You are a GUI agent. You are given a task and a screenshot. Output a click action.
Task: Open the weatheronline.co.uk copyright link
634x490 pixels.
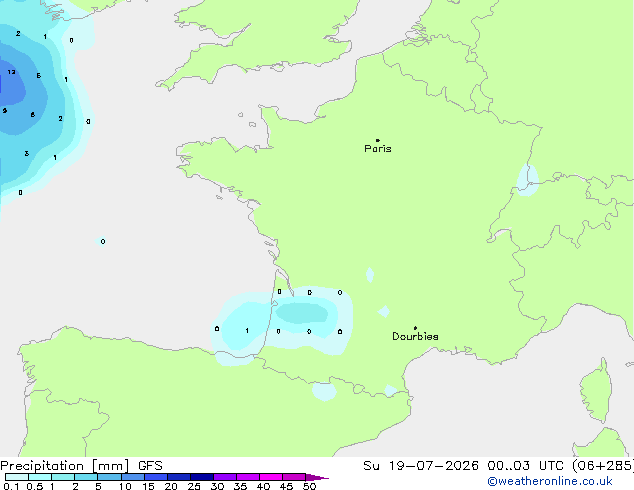(550, 481)
